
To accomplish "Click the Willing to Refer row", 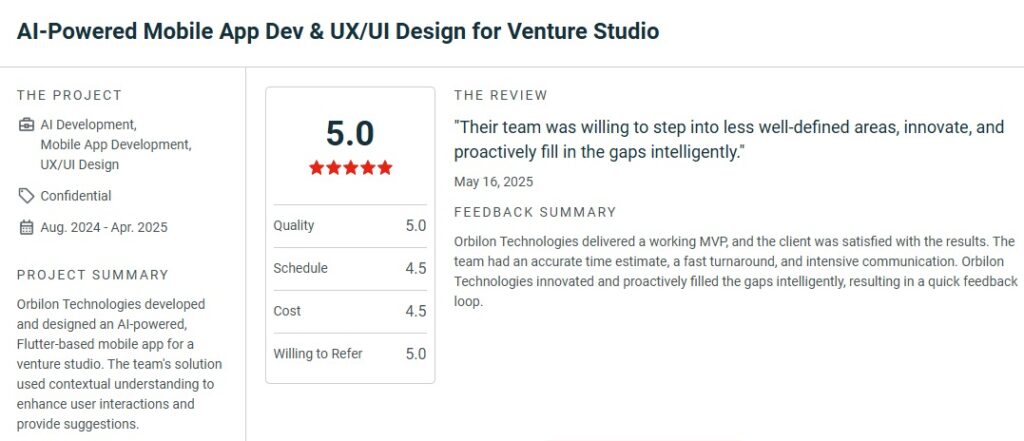I will pos(349,353).
